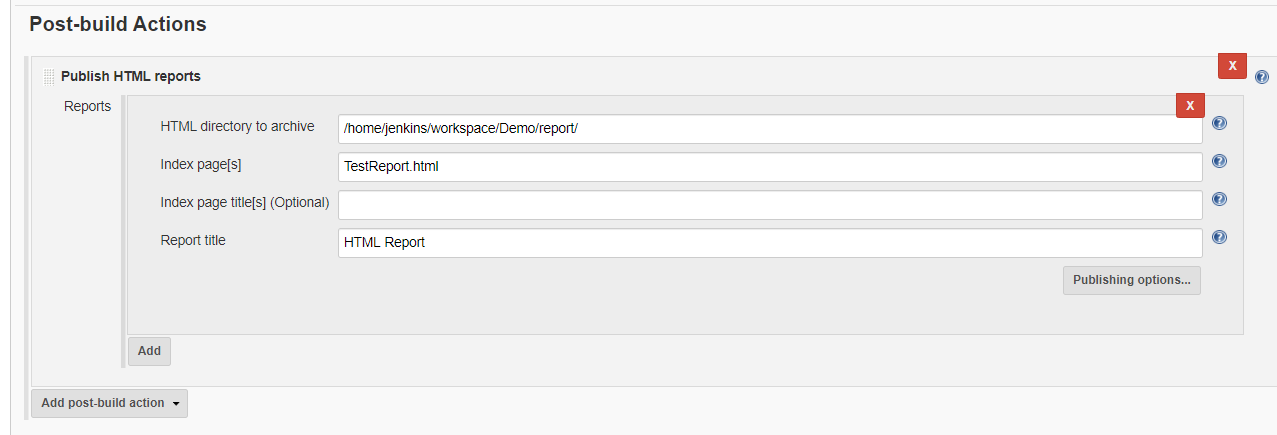
Task: Select the empty Index page title[s] field
Action: coord(770,205)
